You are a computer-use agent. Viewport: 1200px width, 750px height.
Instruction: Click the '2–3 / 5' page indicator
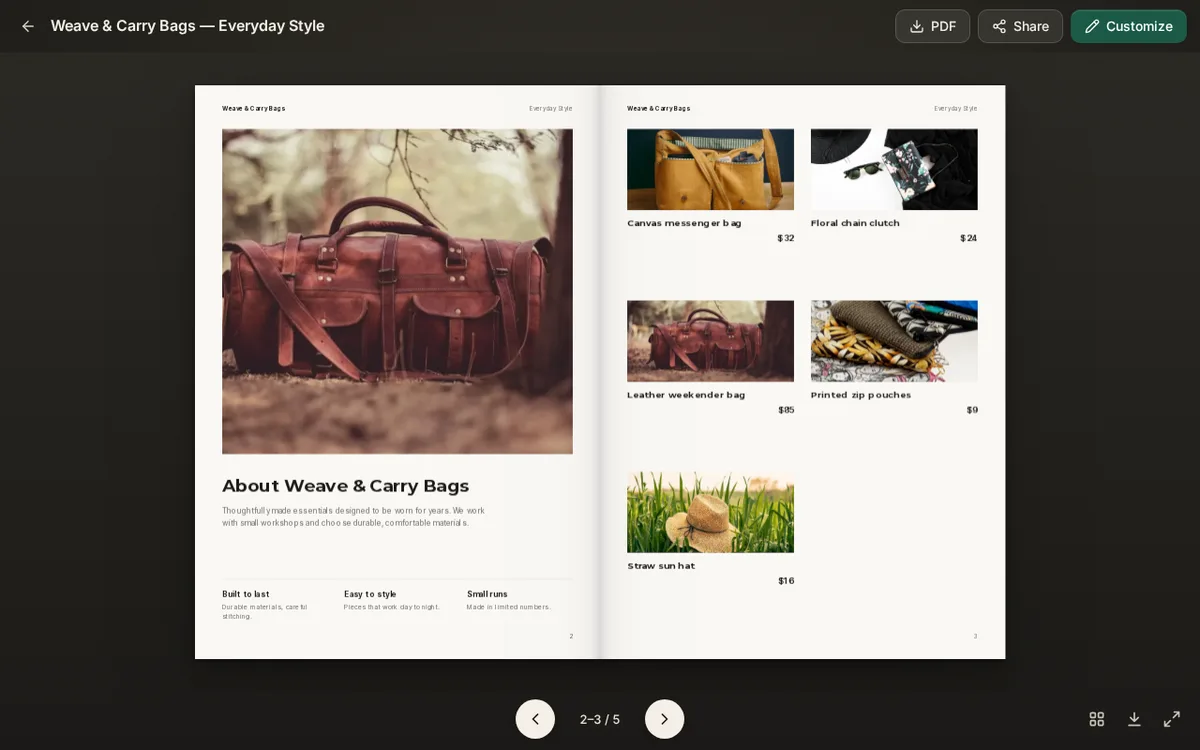[x=600, y=719]
